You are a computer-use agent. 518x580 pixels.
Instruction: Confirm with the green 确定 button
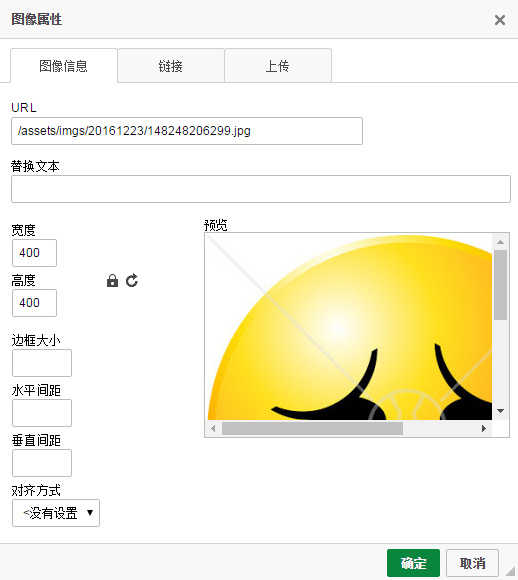point(413,563)
